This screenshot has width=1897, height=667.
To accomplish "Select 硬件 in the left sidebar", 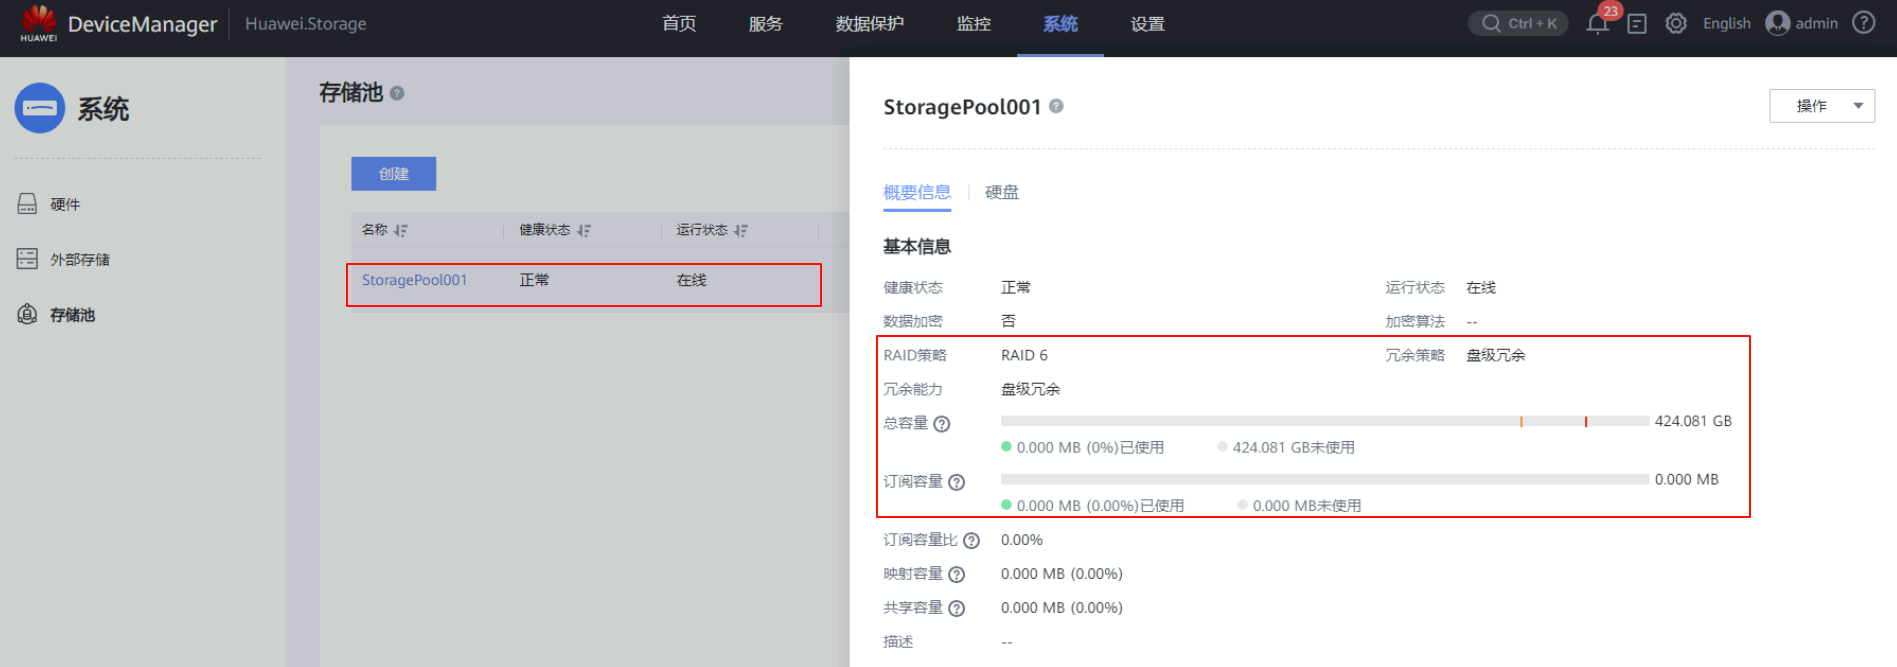I will pos(65,205).
